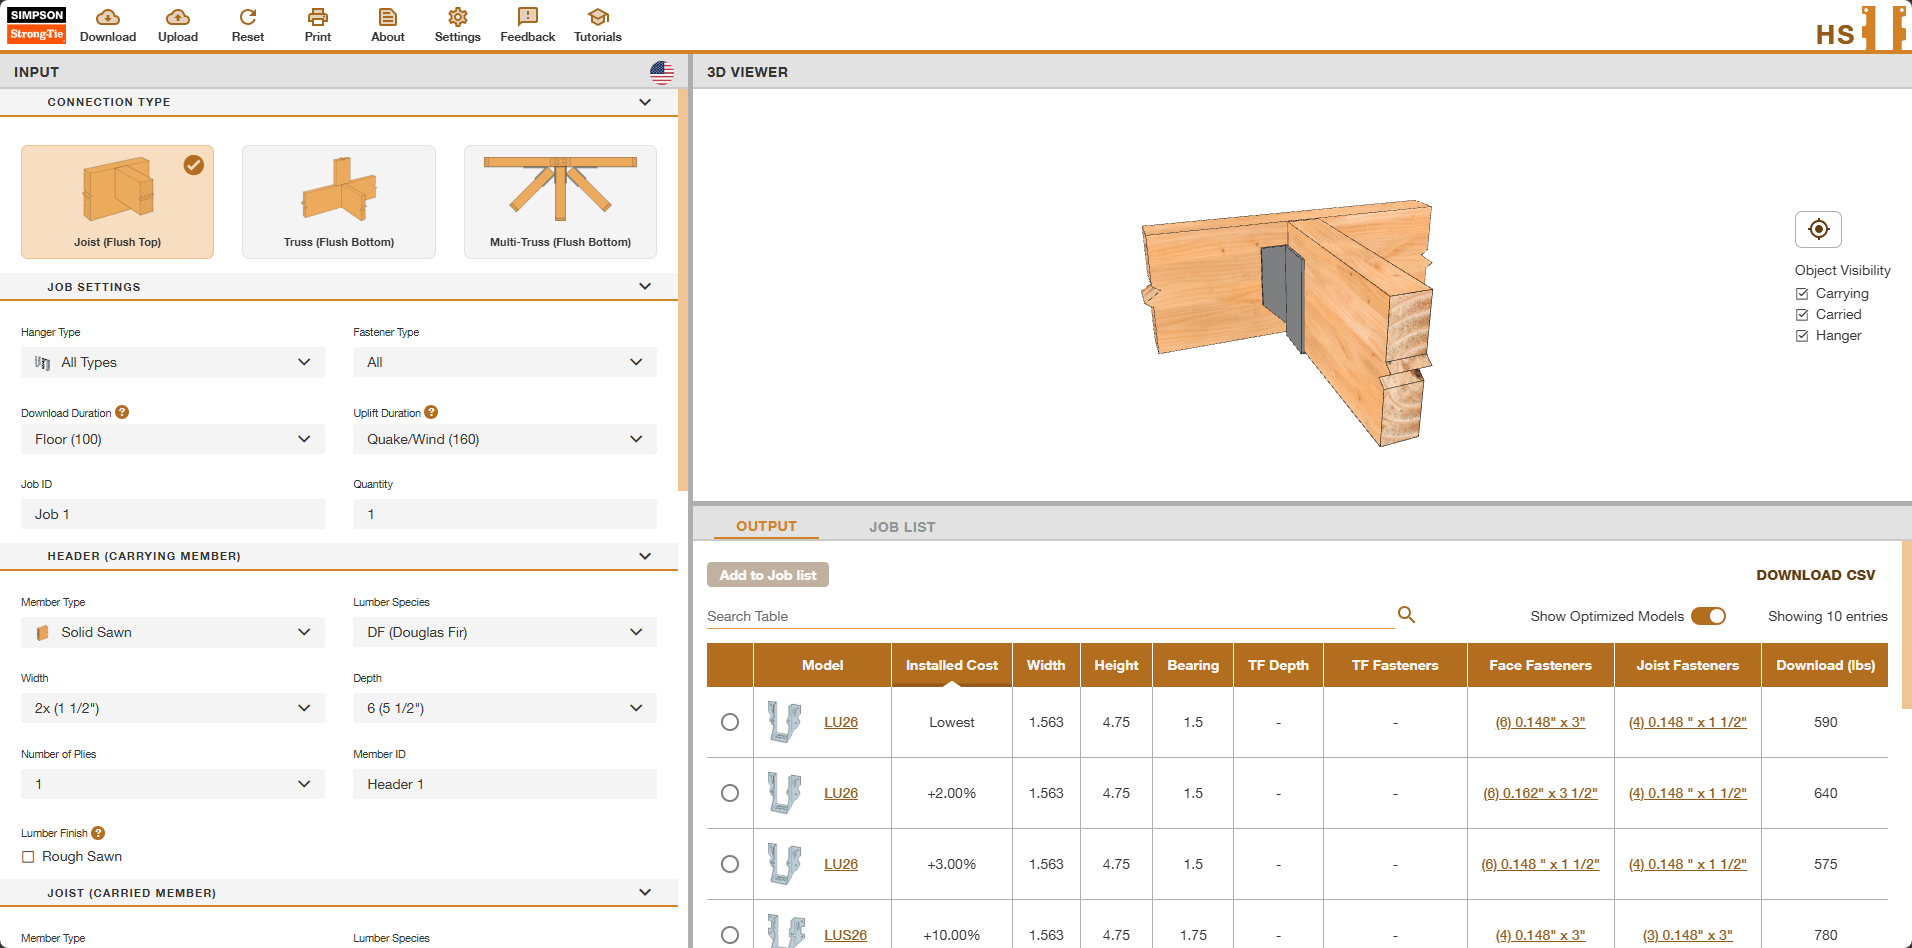Toggle Show Optimized Models switch
The height and width of the screenshot is (948, 1912).
[1708, 616]
